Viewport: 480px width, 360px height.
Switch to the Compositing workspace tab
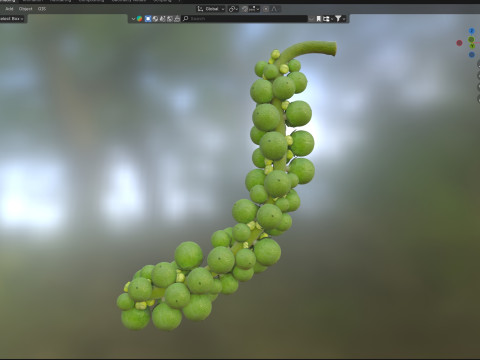[x=91, y=1]
